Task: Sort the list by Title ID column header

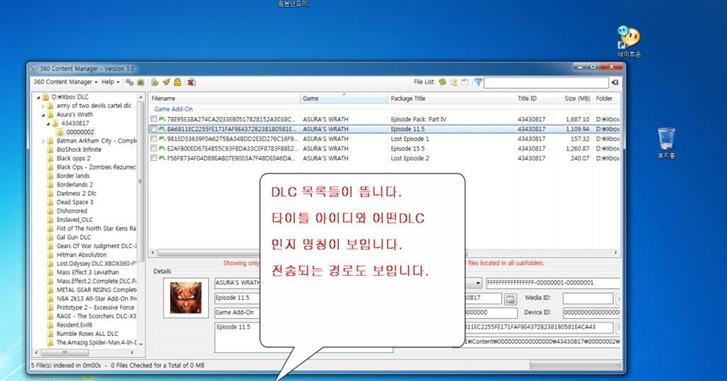Action: 527,98
